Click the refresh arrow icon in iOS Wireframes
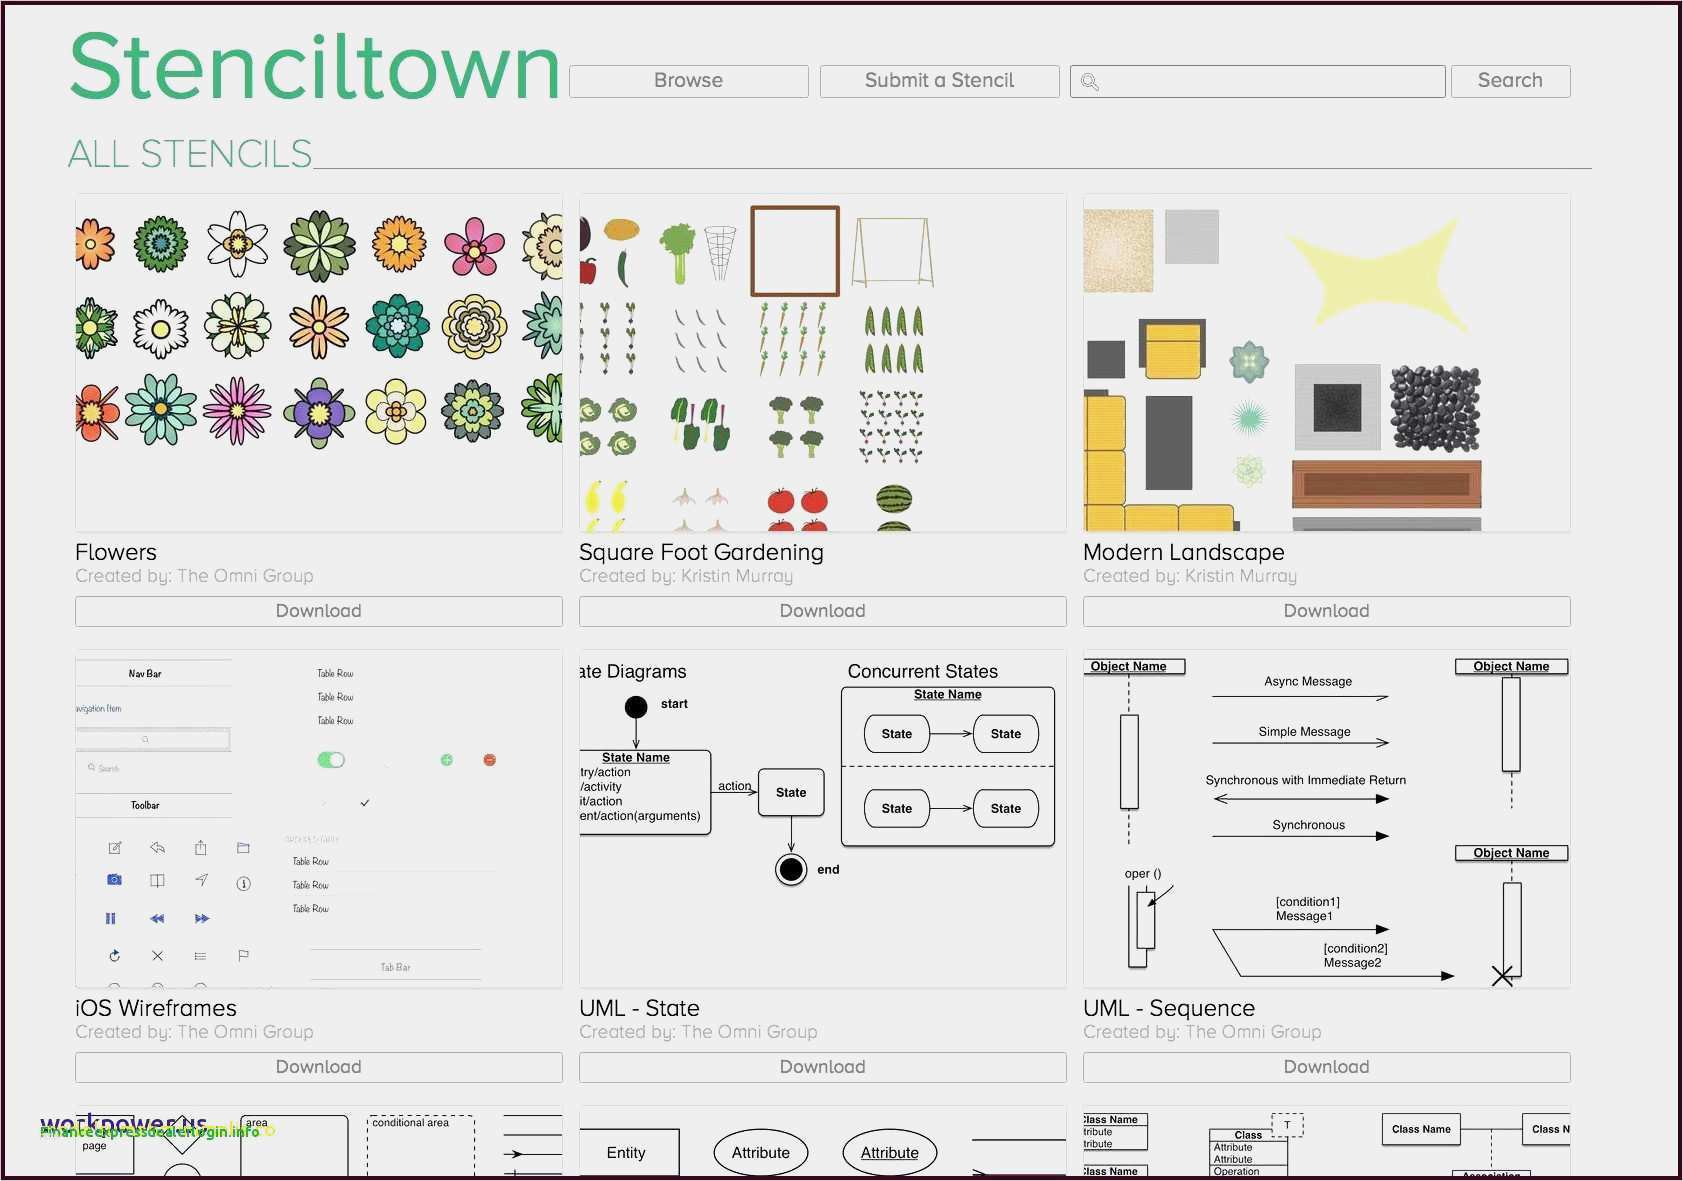The image size is (1683, 1181). coord(114,956)
